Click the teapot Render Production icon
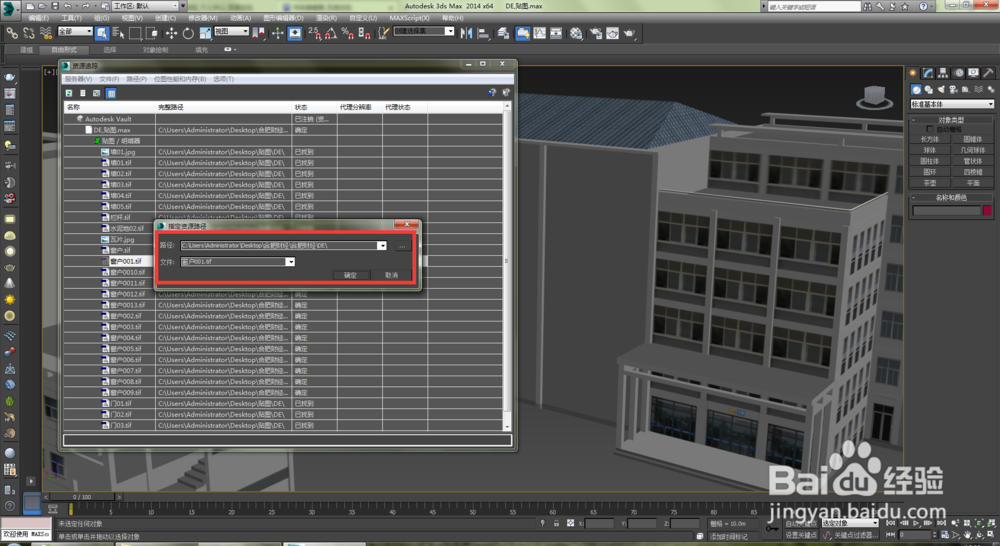 (x=630, y=33)
